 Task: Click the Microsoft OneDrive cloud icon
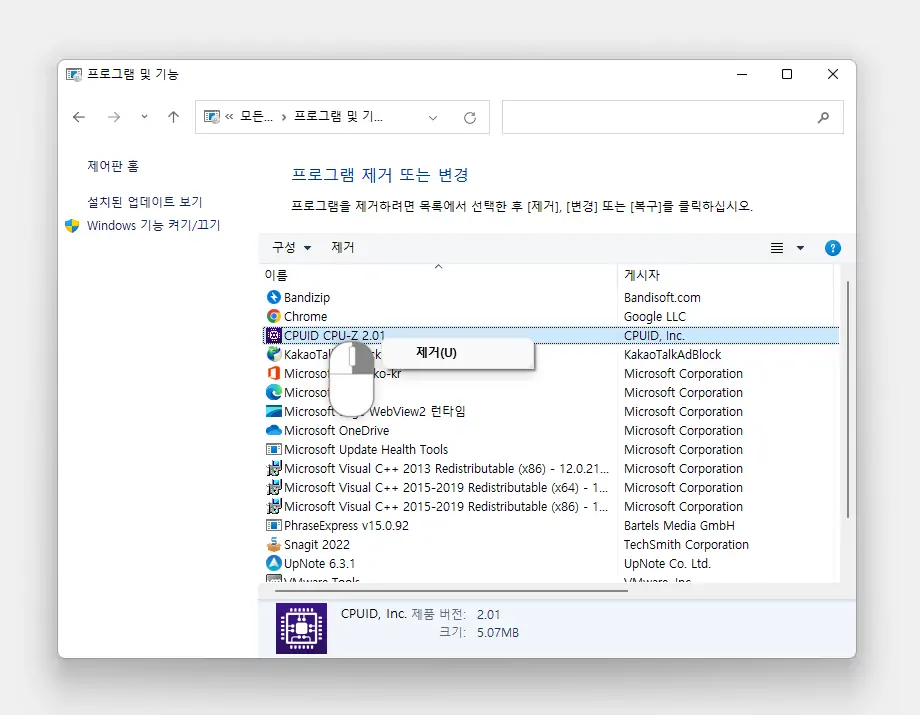tap(274, 431)
